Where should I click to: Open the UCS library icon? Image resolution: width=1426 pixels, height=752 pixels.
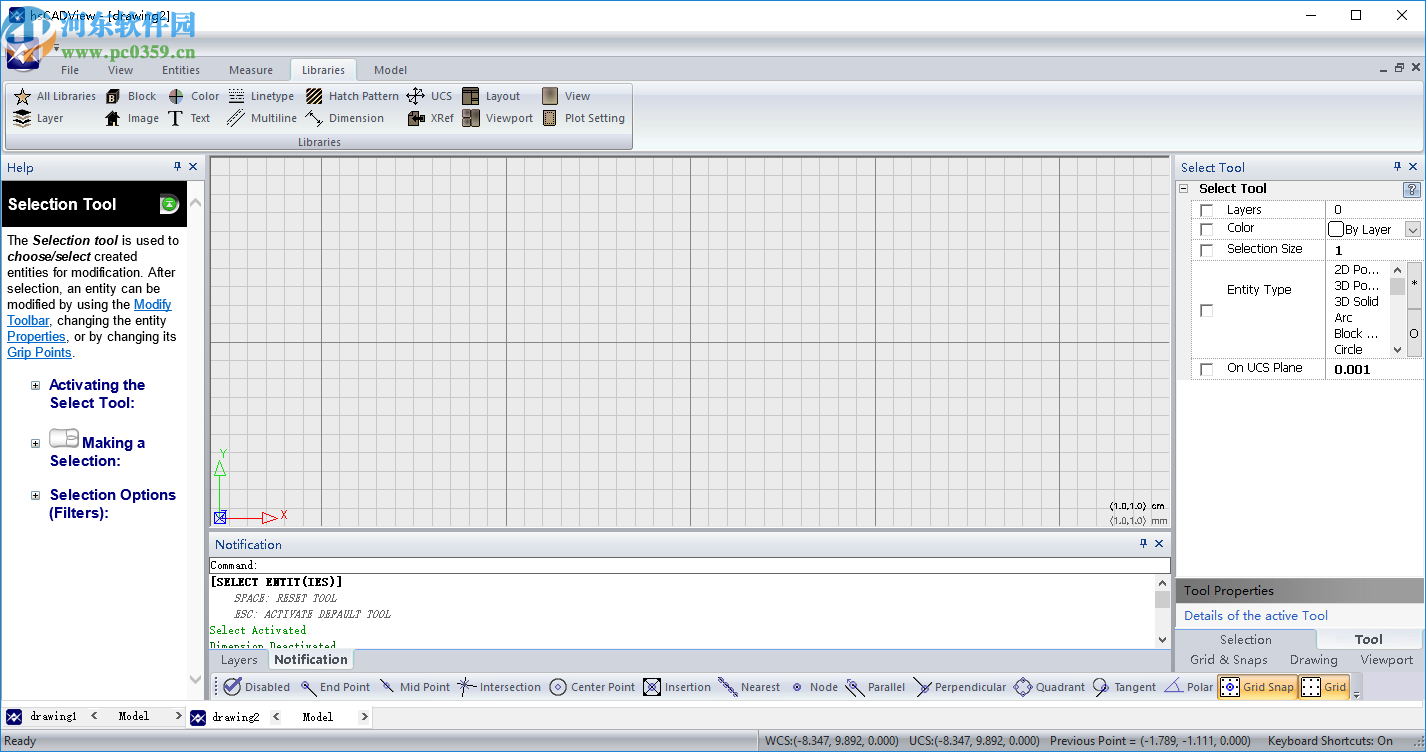416,96
